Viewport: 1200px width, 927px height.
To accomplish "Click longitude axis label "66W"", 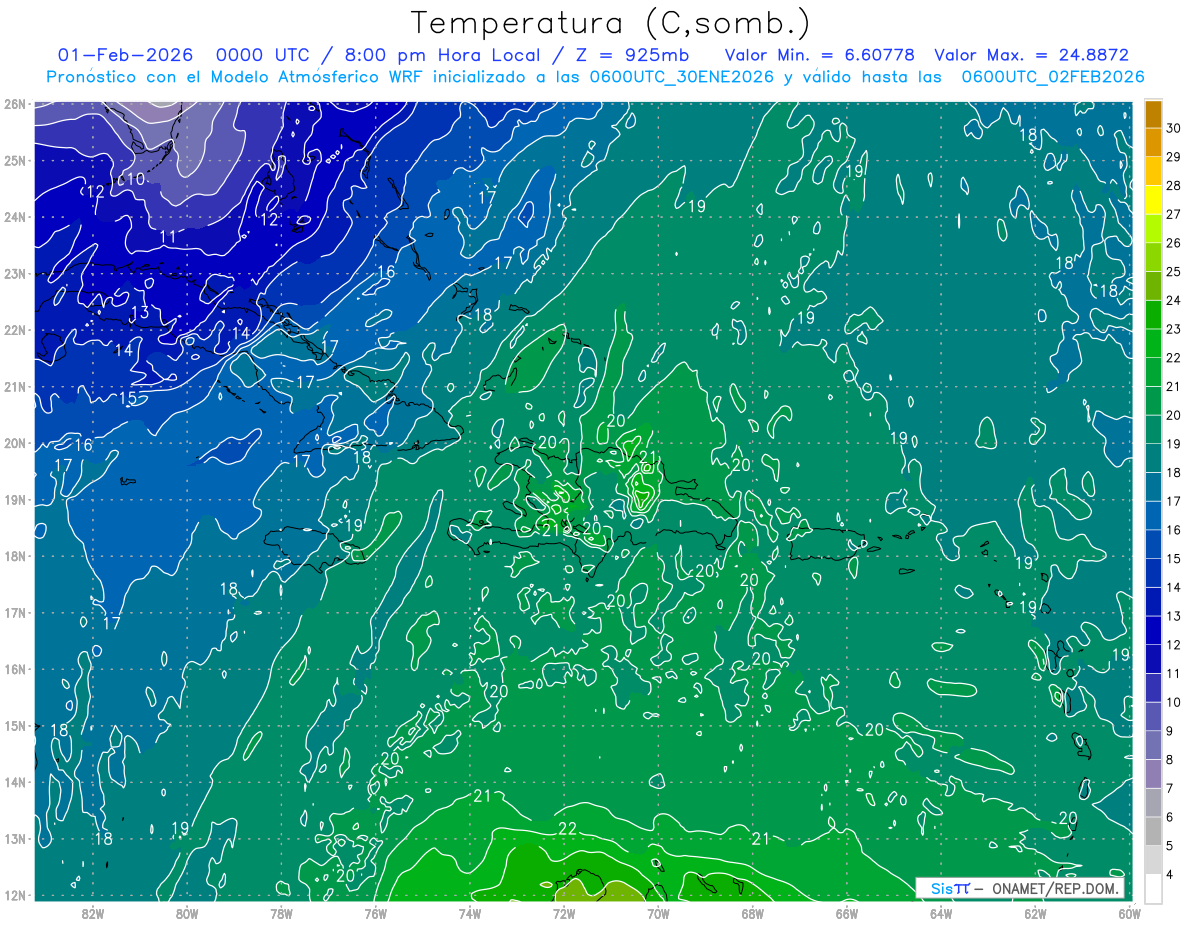I will coord(847,912).
